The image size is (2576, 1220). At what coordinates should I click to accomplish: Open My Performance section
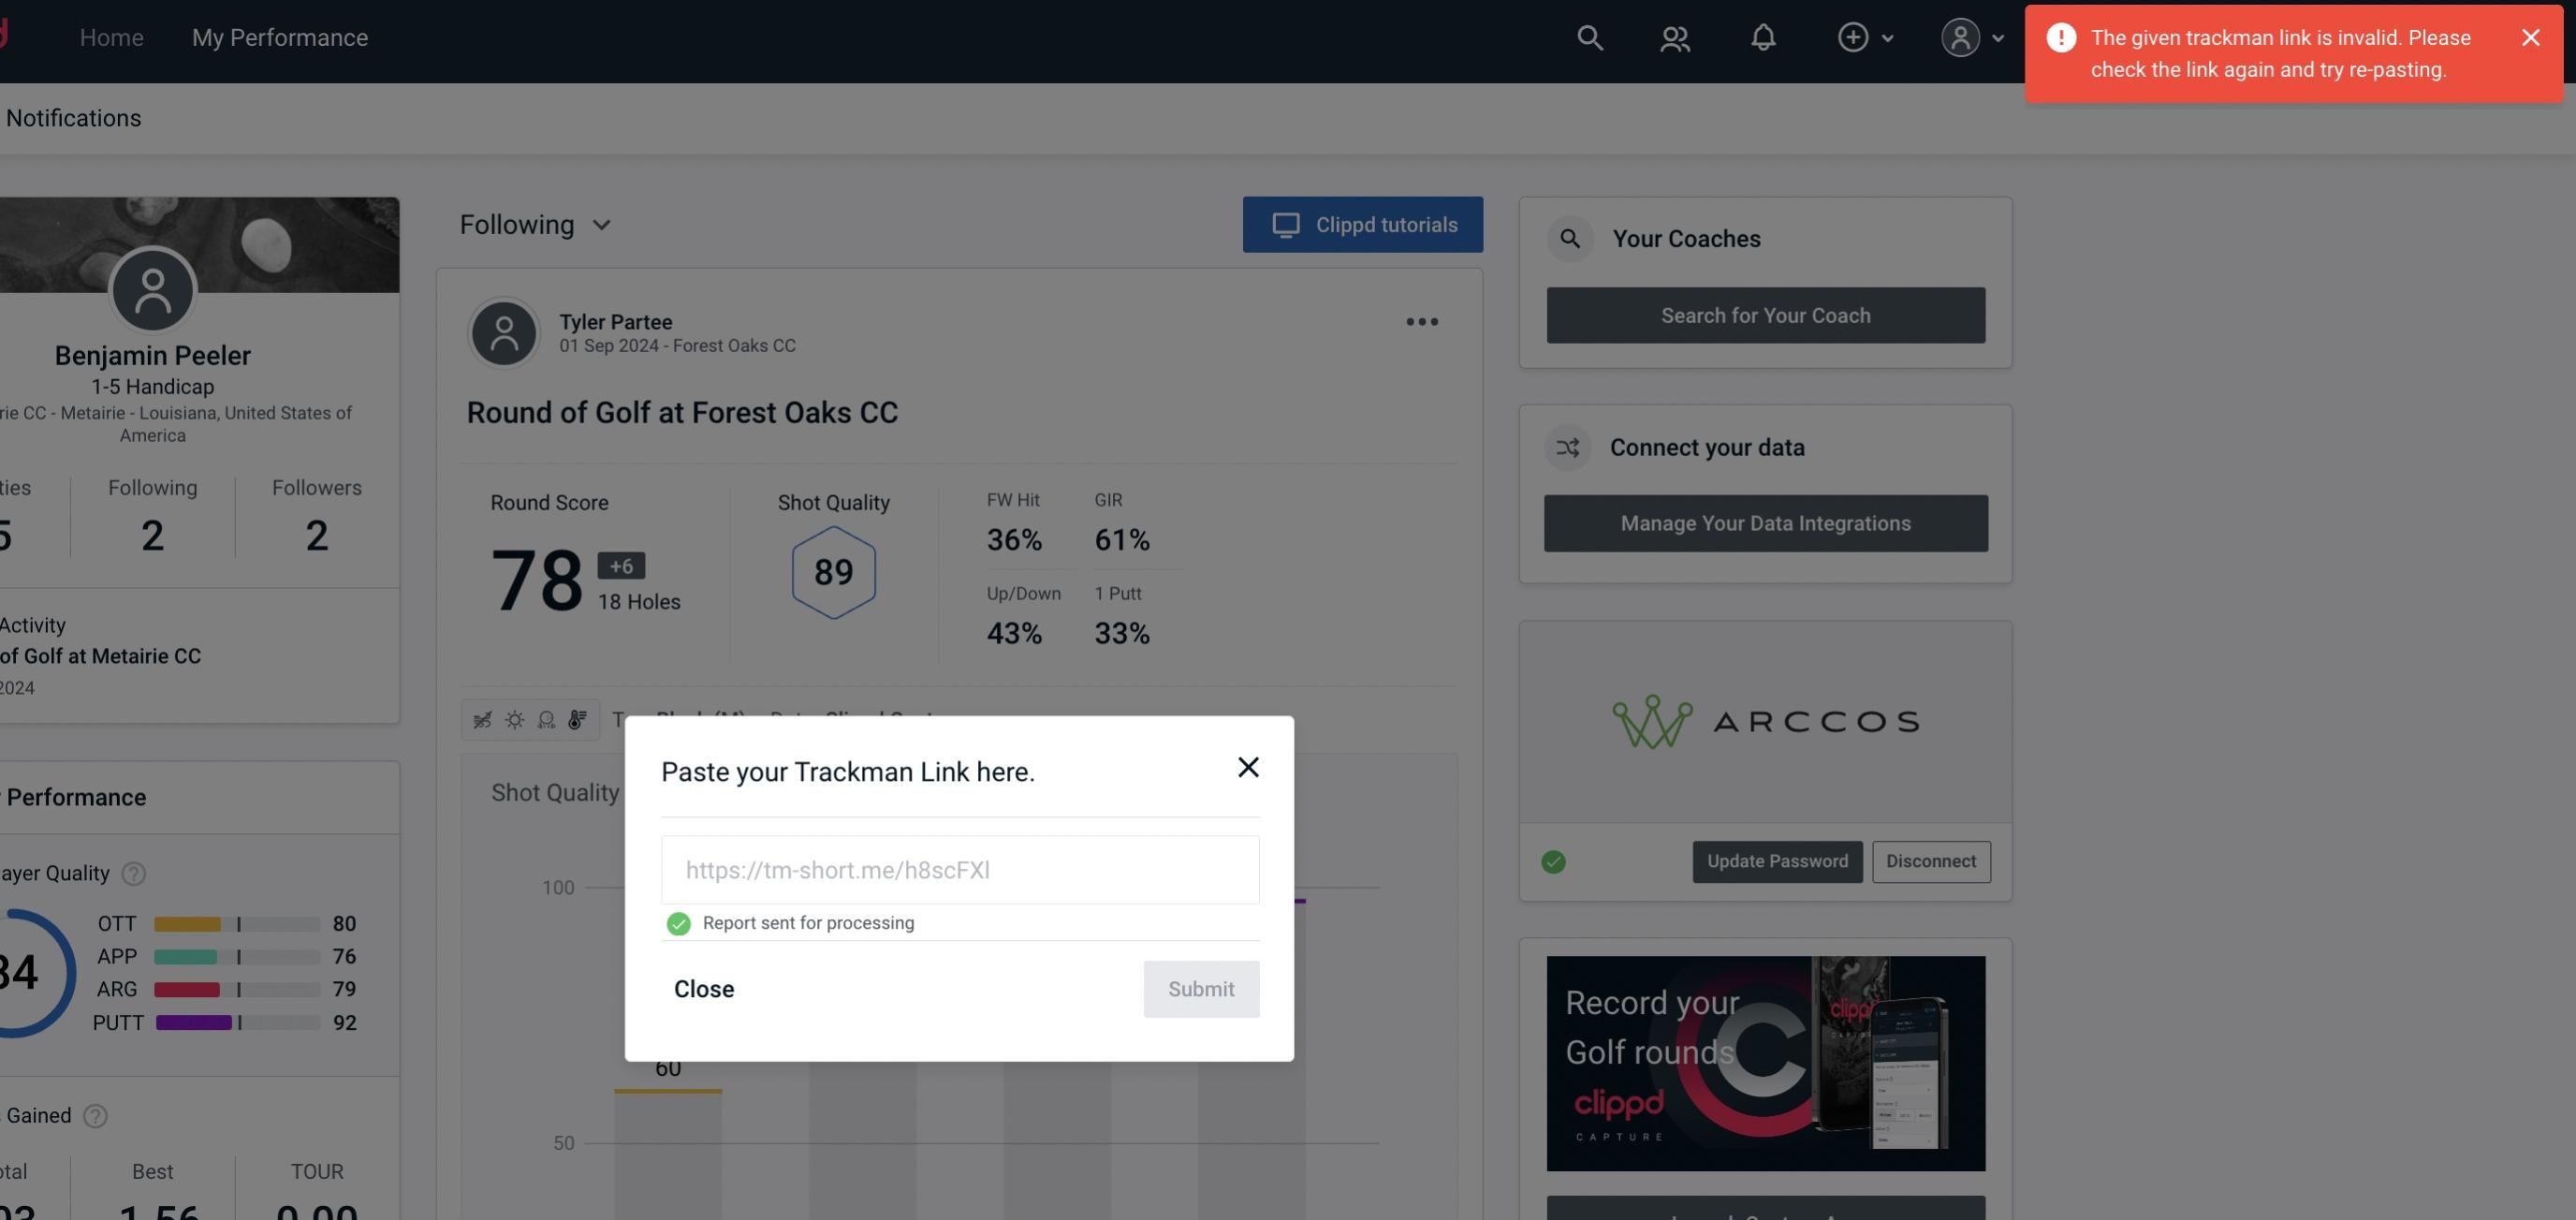[x=281, y=37]
